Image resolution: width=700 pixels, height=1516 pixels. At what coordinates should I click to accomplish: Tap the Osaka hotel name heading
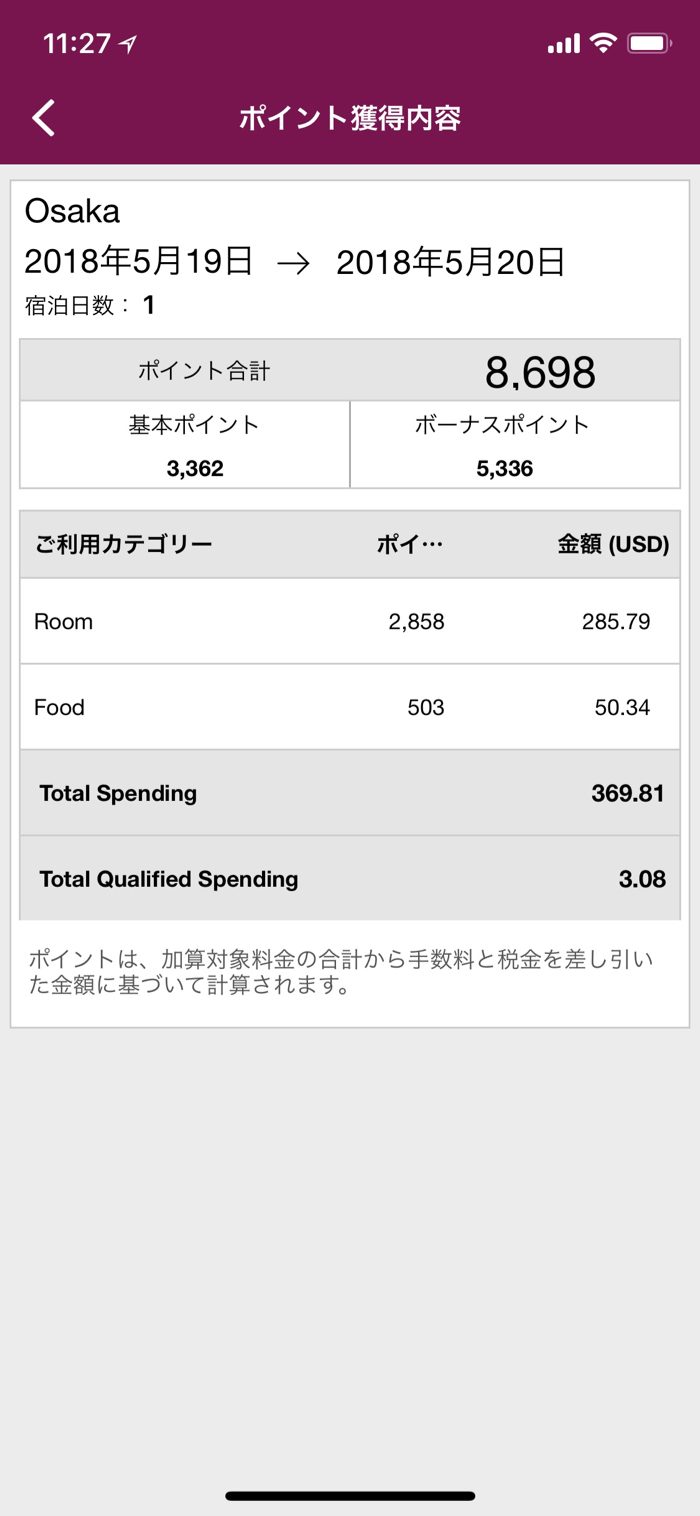point(72,211)
